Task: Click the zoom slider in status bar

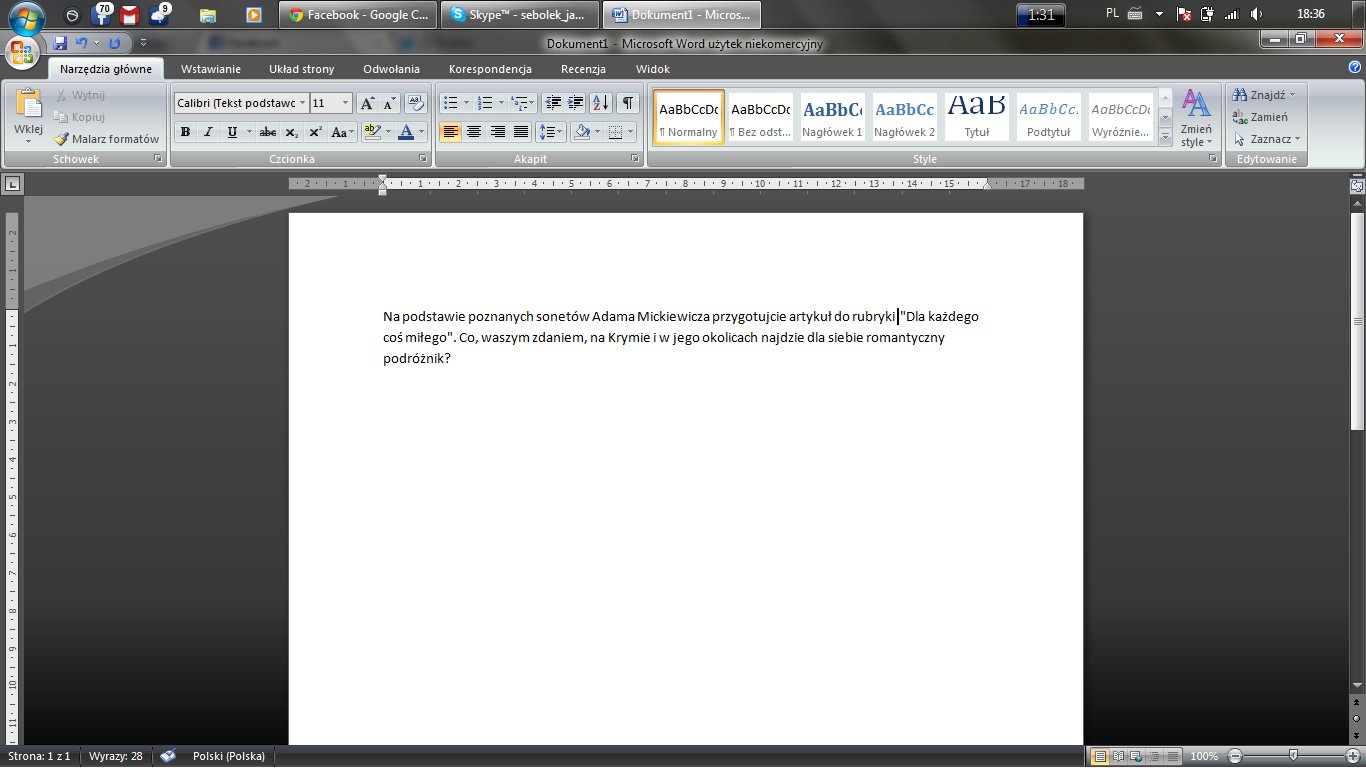Action: pos(1294,756)
